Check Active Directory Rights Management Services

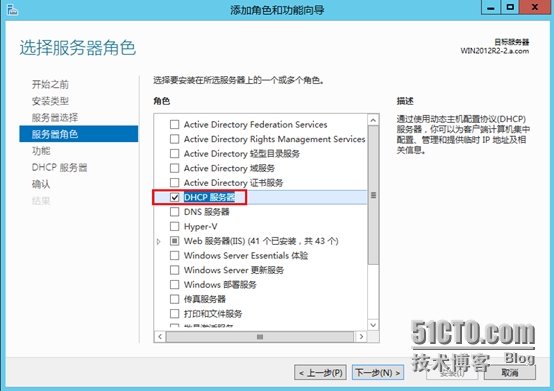pos(175,139)
